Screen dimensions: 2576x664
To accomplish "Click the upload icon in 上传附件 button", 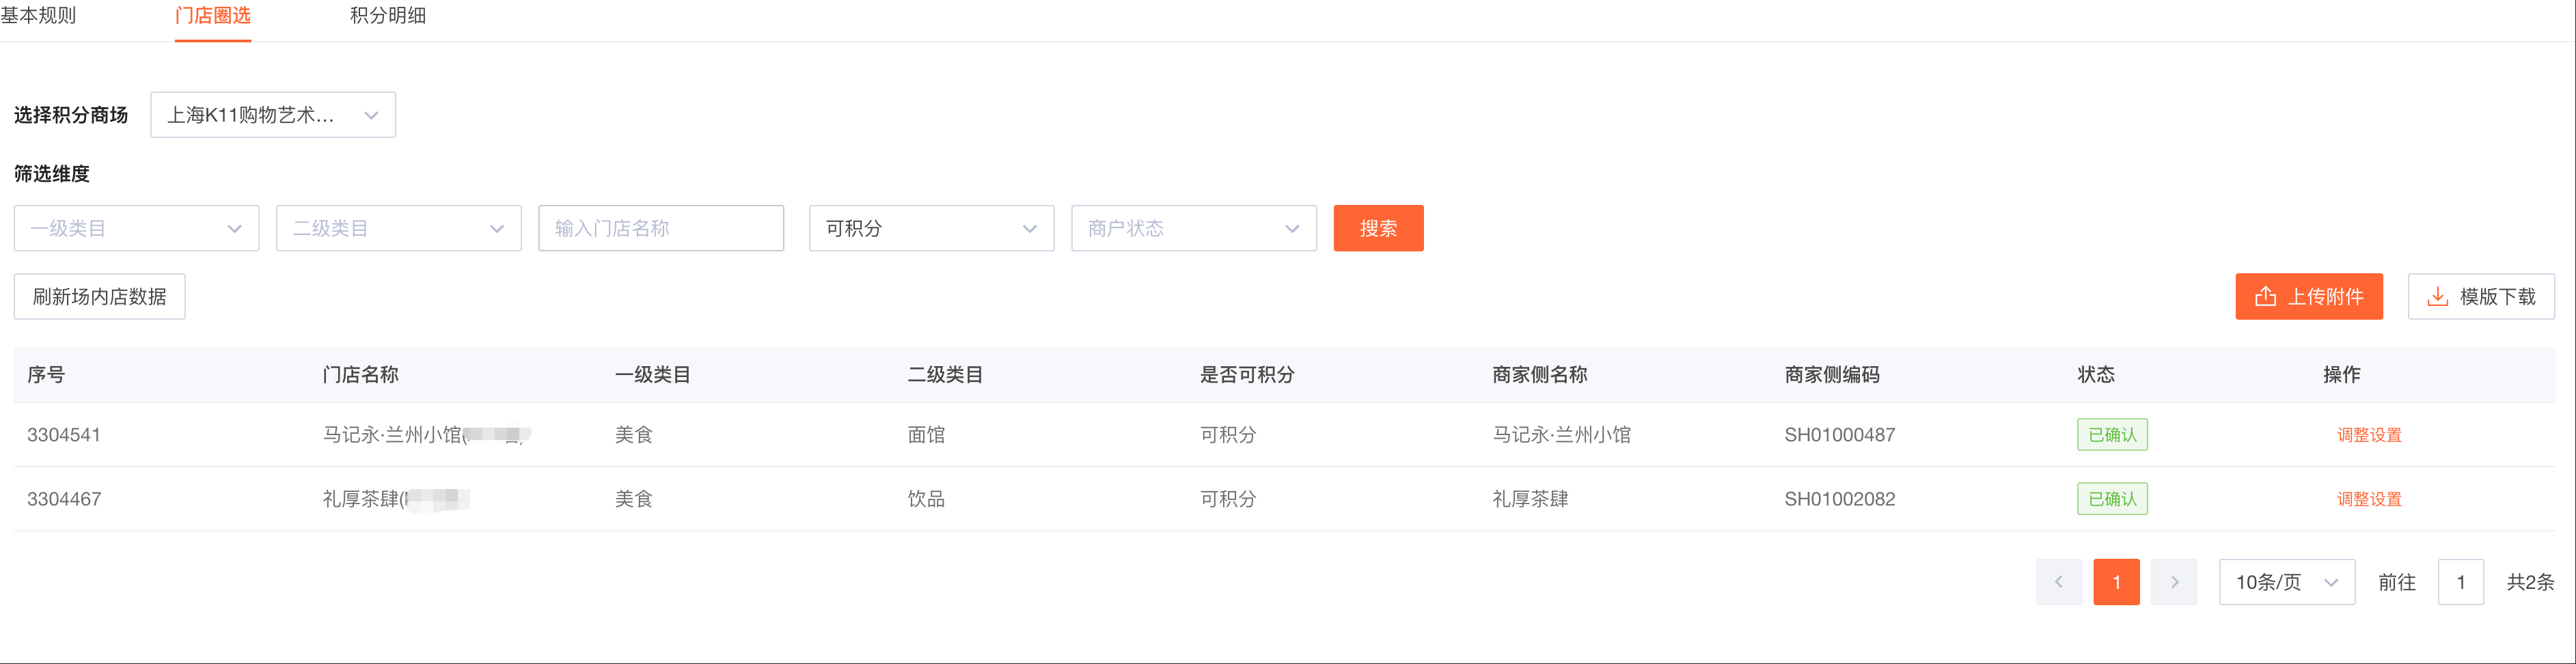I will (x=2265, y=297).
